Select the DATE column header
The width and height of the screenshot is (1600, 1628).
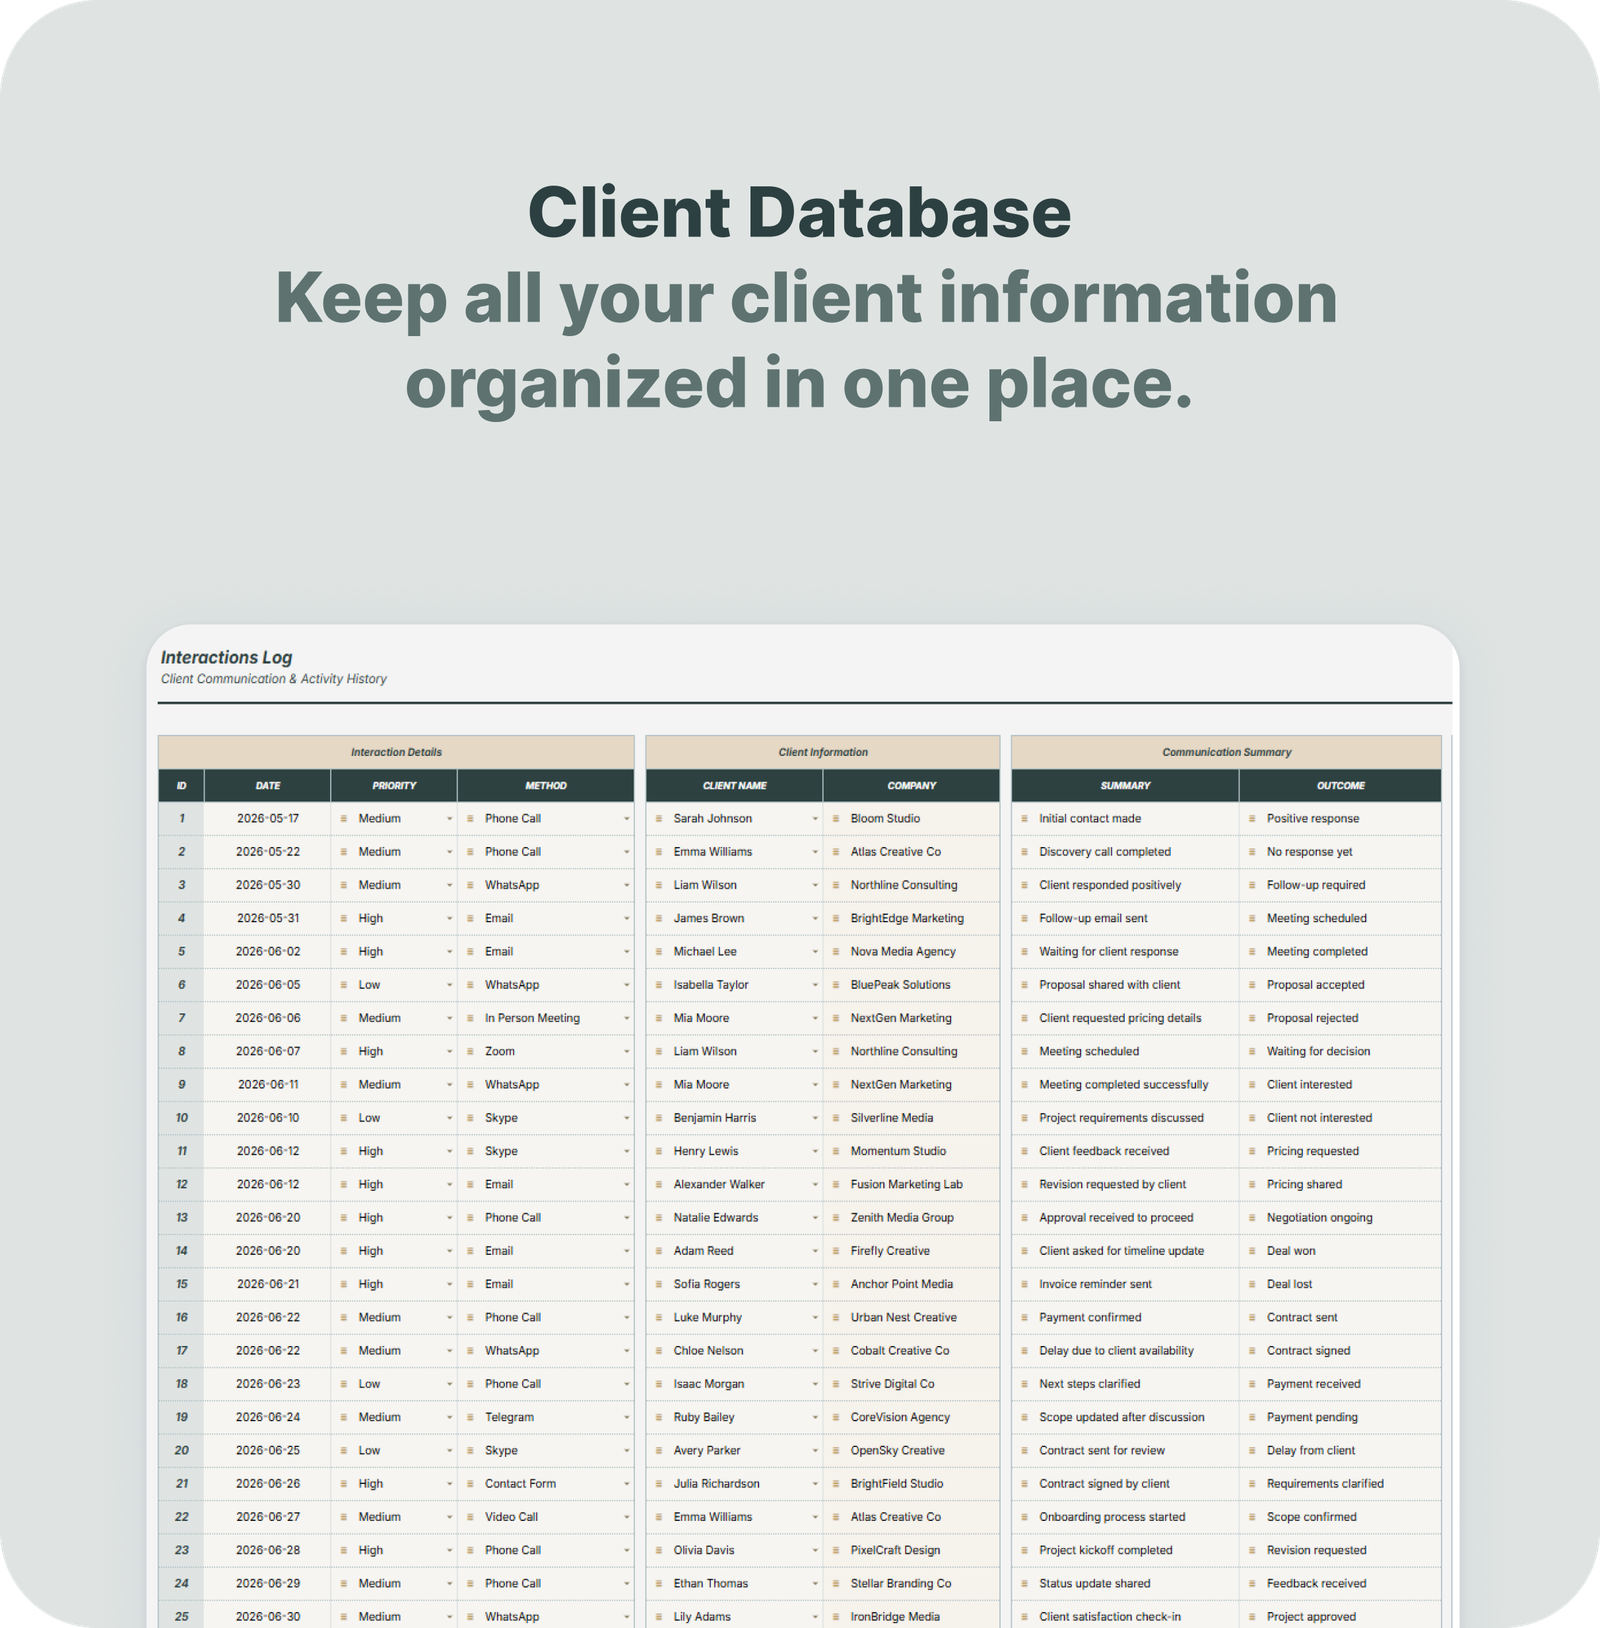pos(268,786)
